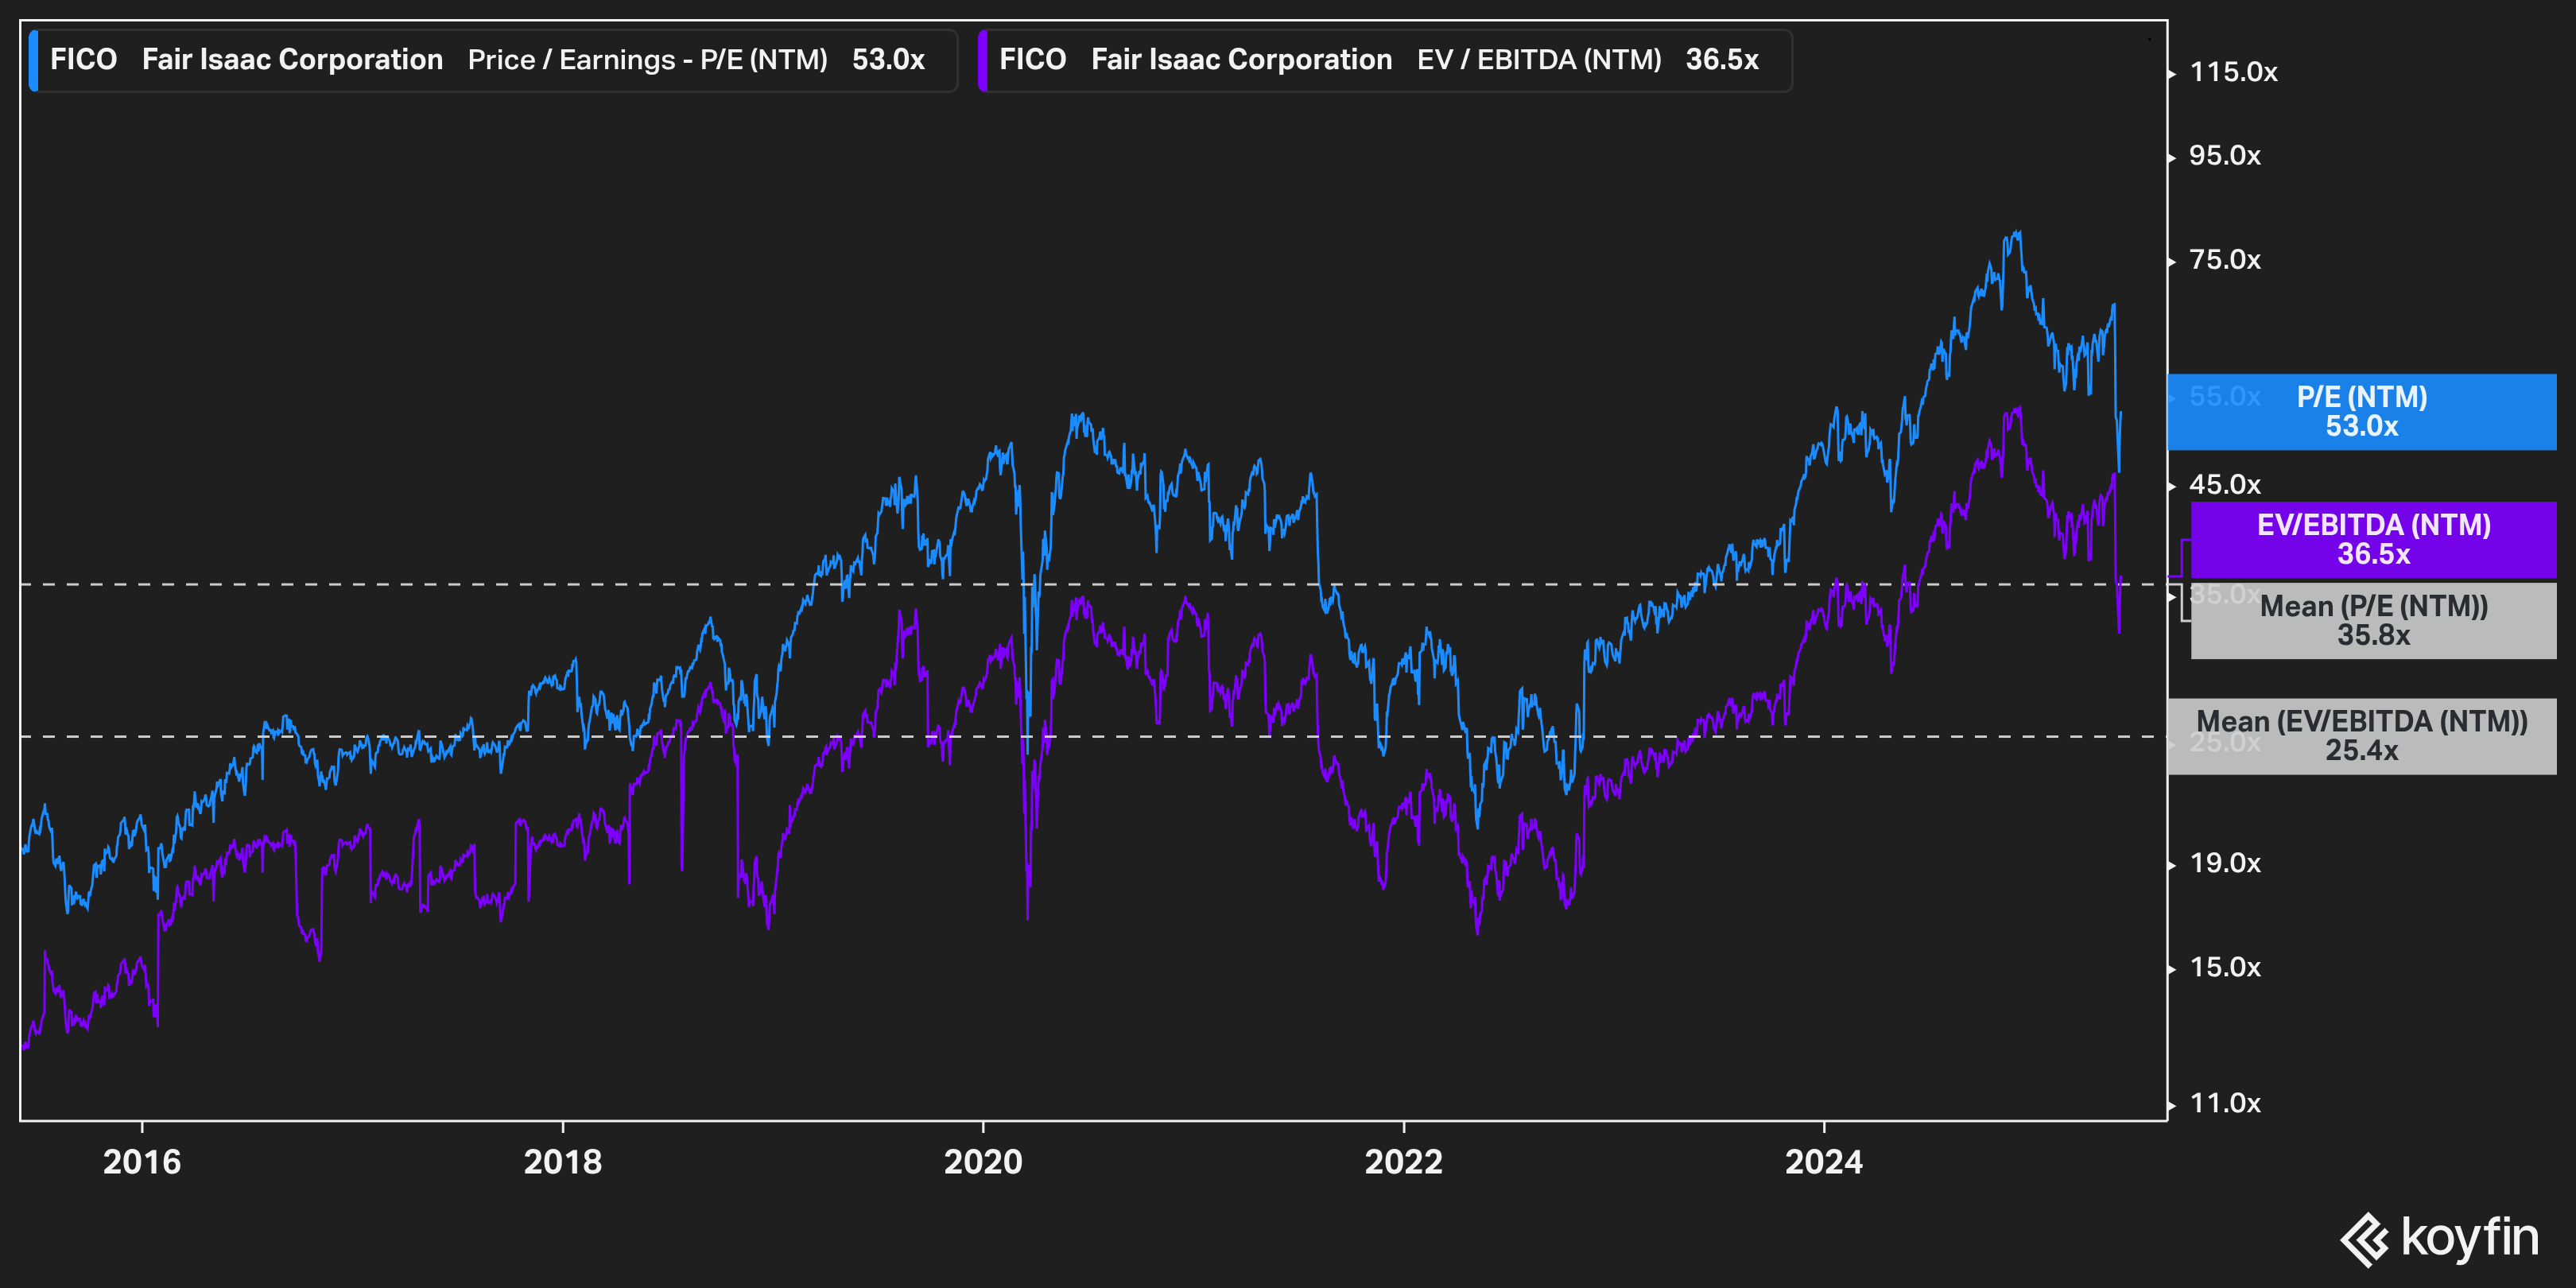This screenshot has width=2576, height=1288.
Task: Click the 75.0x y-axis tick label
Action: click(2225, 260)
